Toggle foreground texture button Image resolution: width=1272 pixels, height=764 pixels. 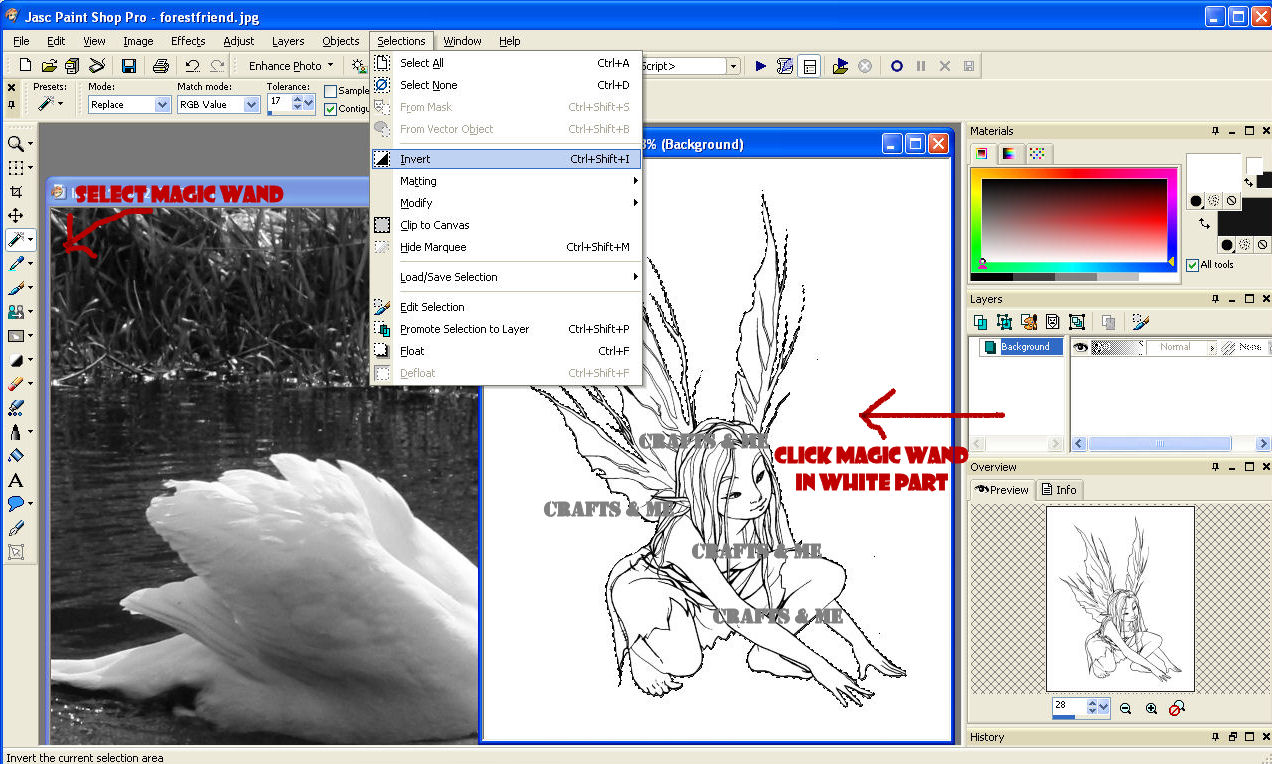pos(1213,201)
